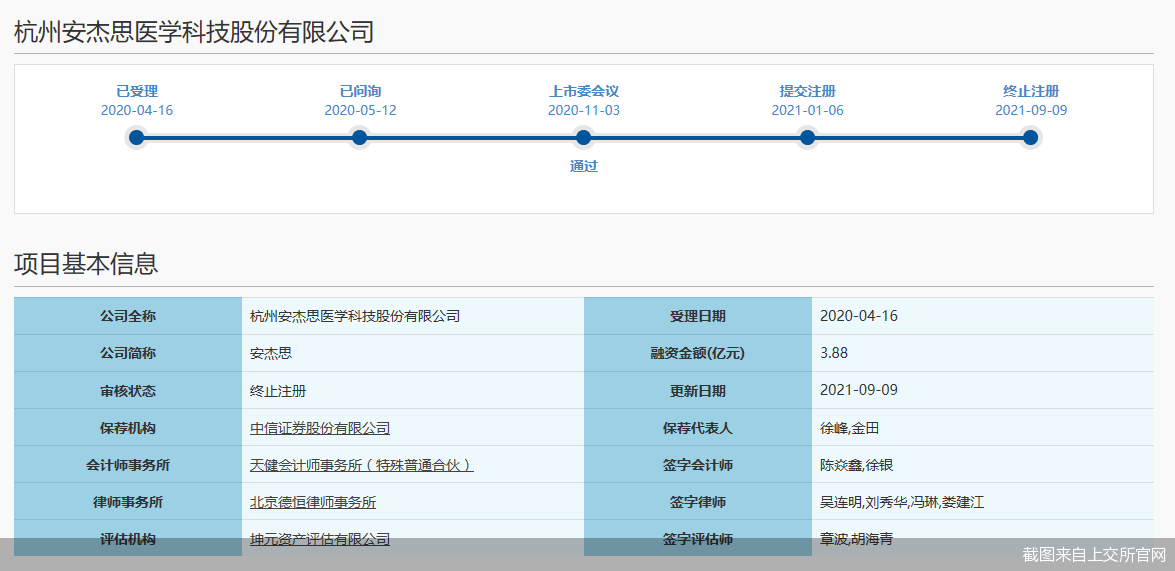Click the company full name table value

[355, 316]
